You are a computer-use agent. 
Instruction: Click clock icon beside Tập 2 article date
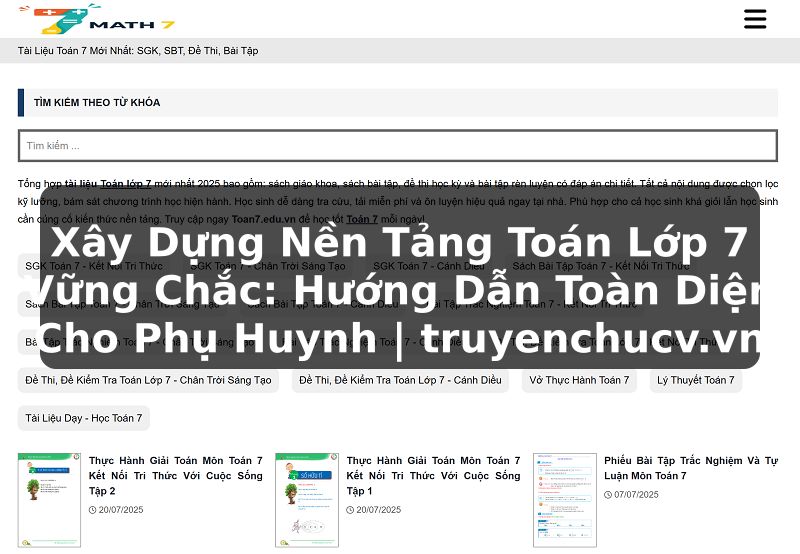(92, 510)
